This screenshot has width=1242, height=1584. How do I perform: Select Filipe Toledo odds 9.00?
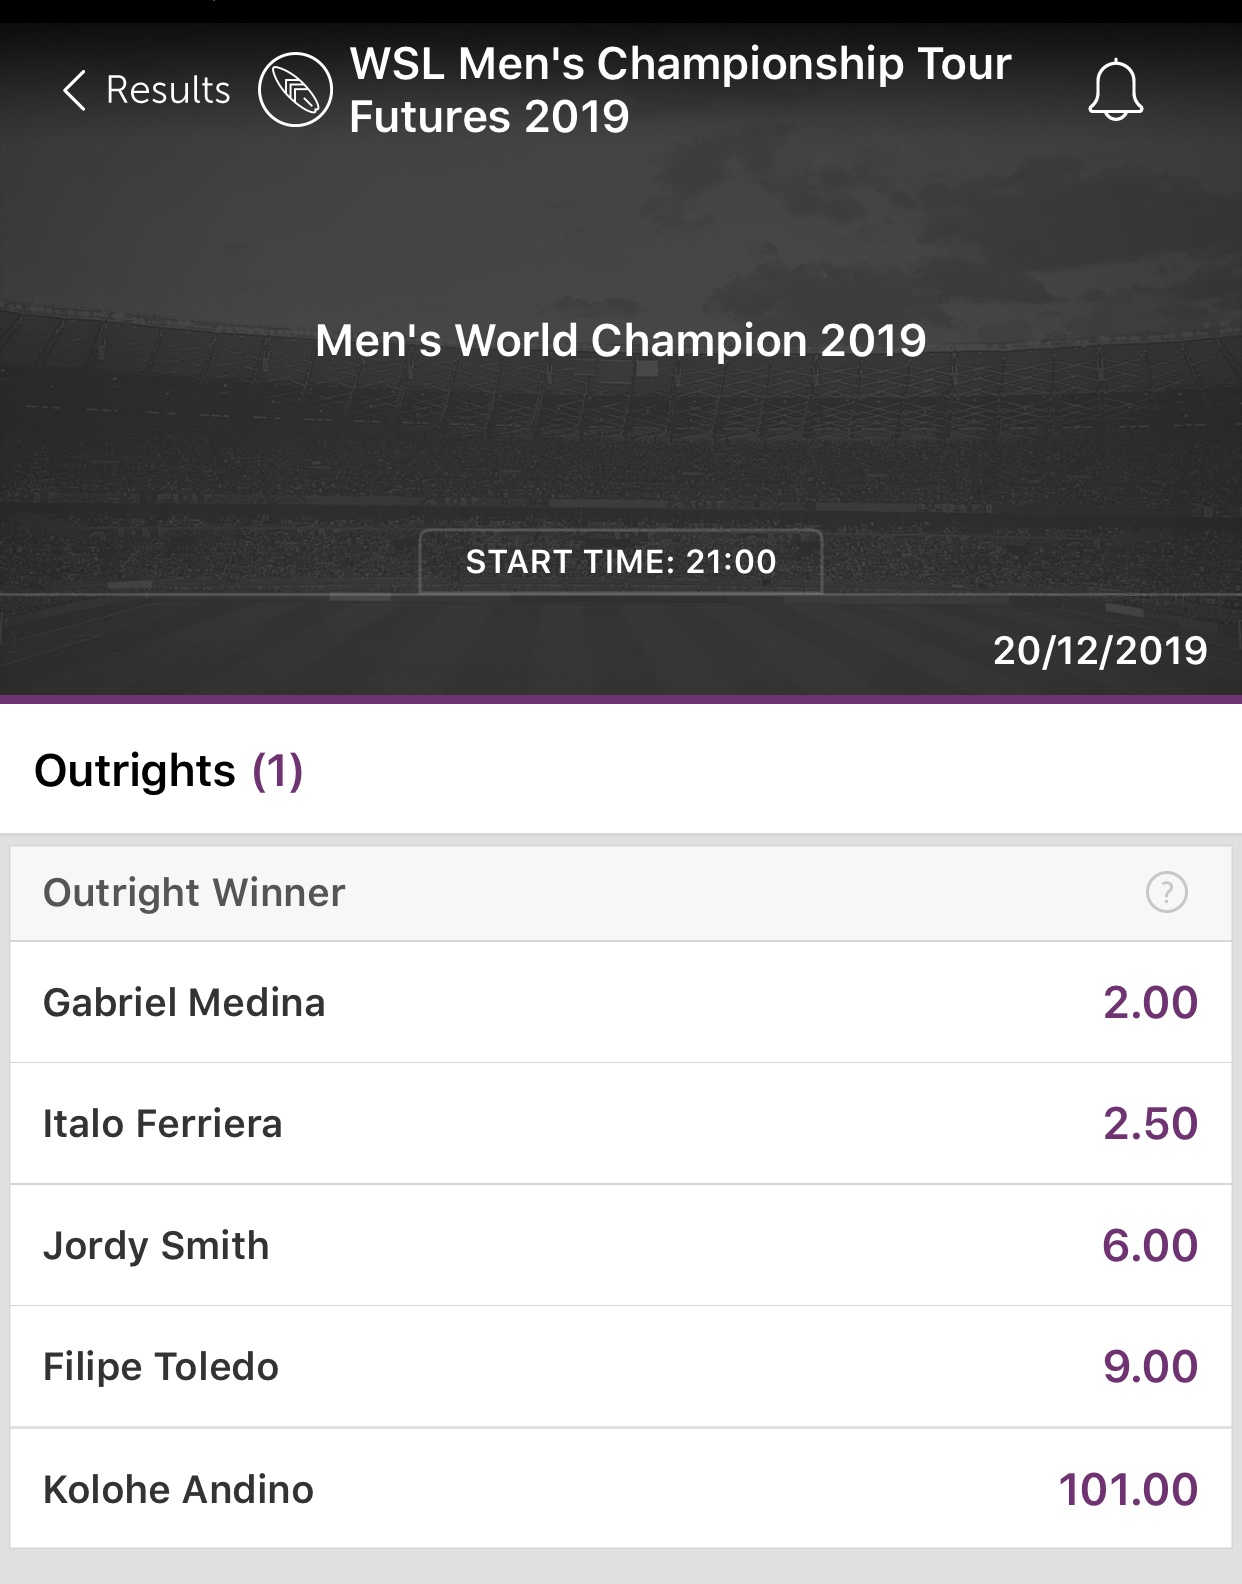click(x=1150, y=1367)
